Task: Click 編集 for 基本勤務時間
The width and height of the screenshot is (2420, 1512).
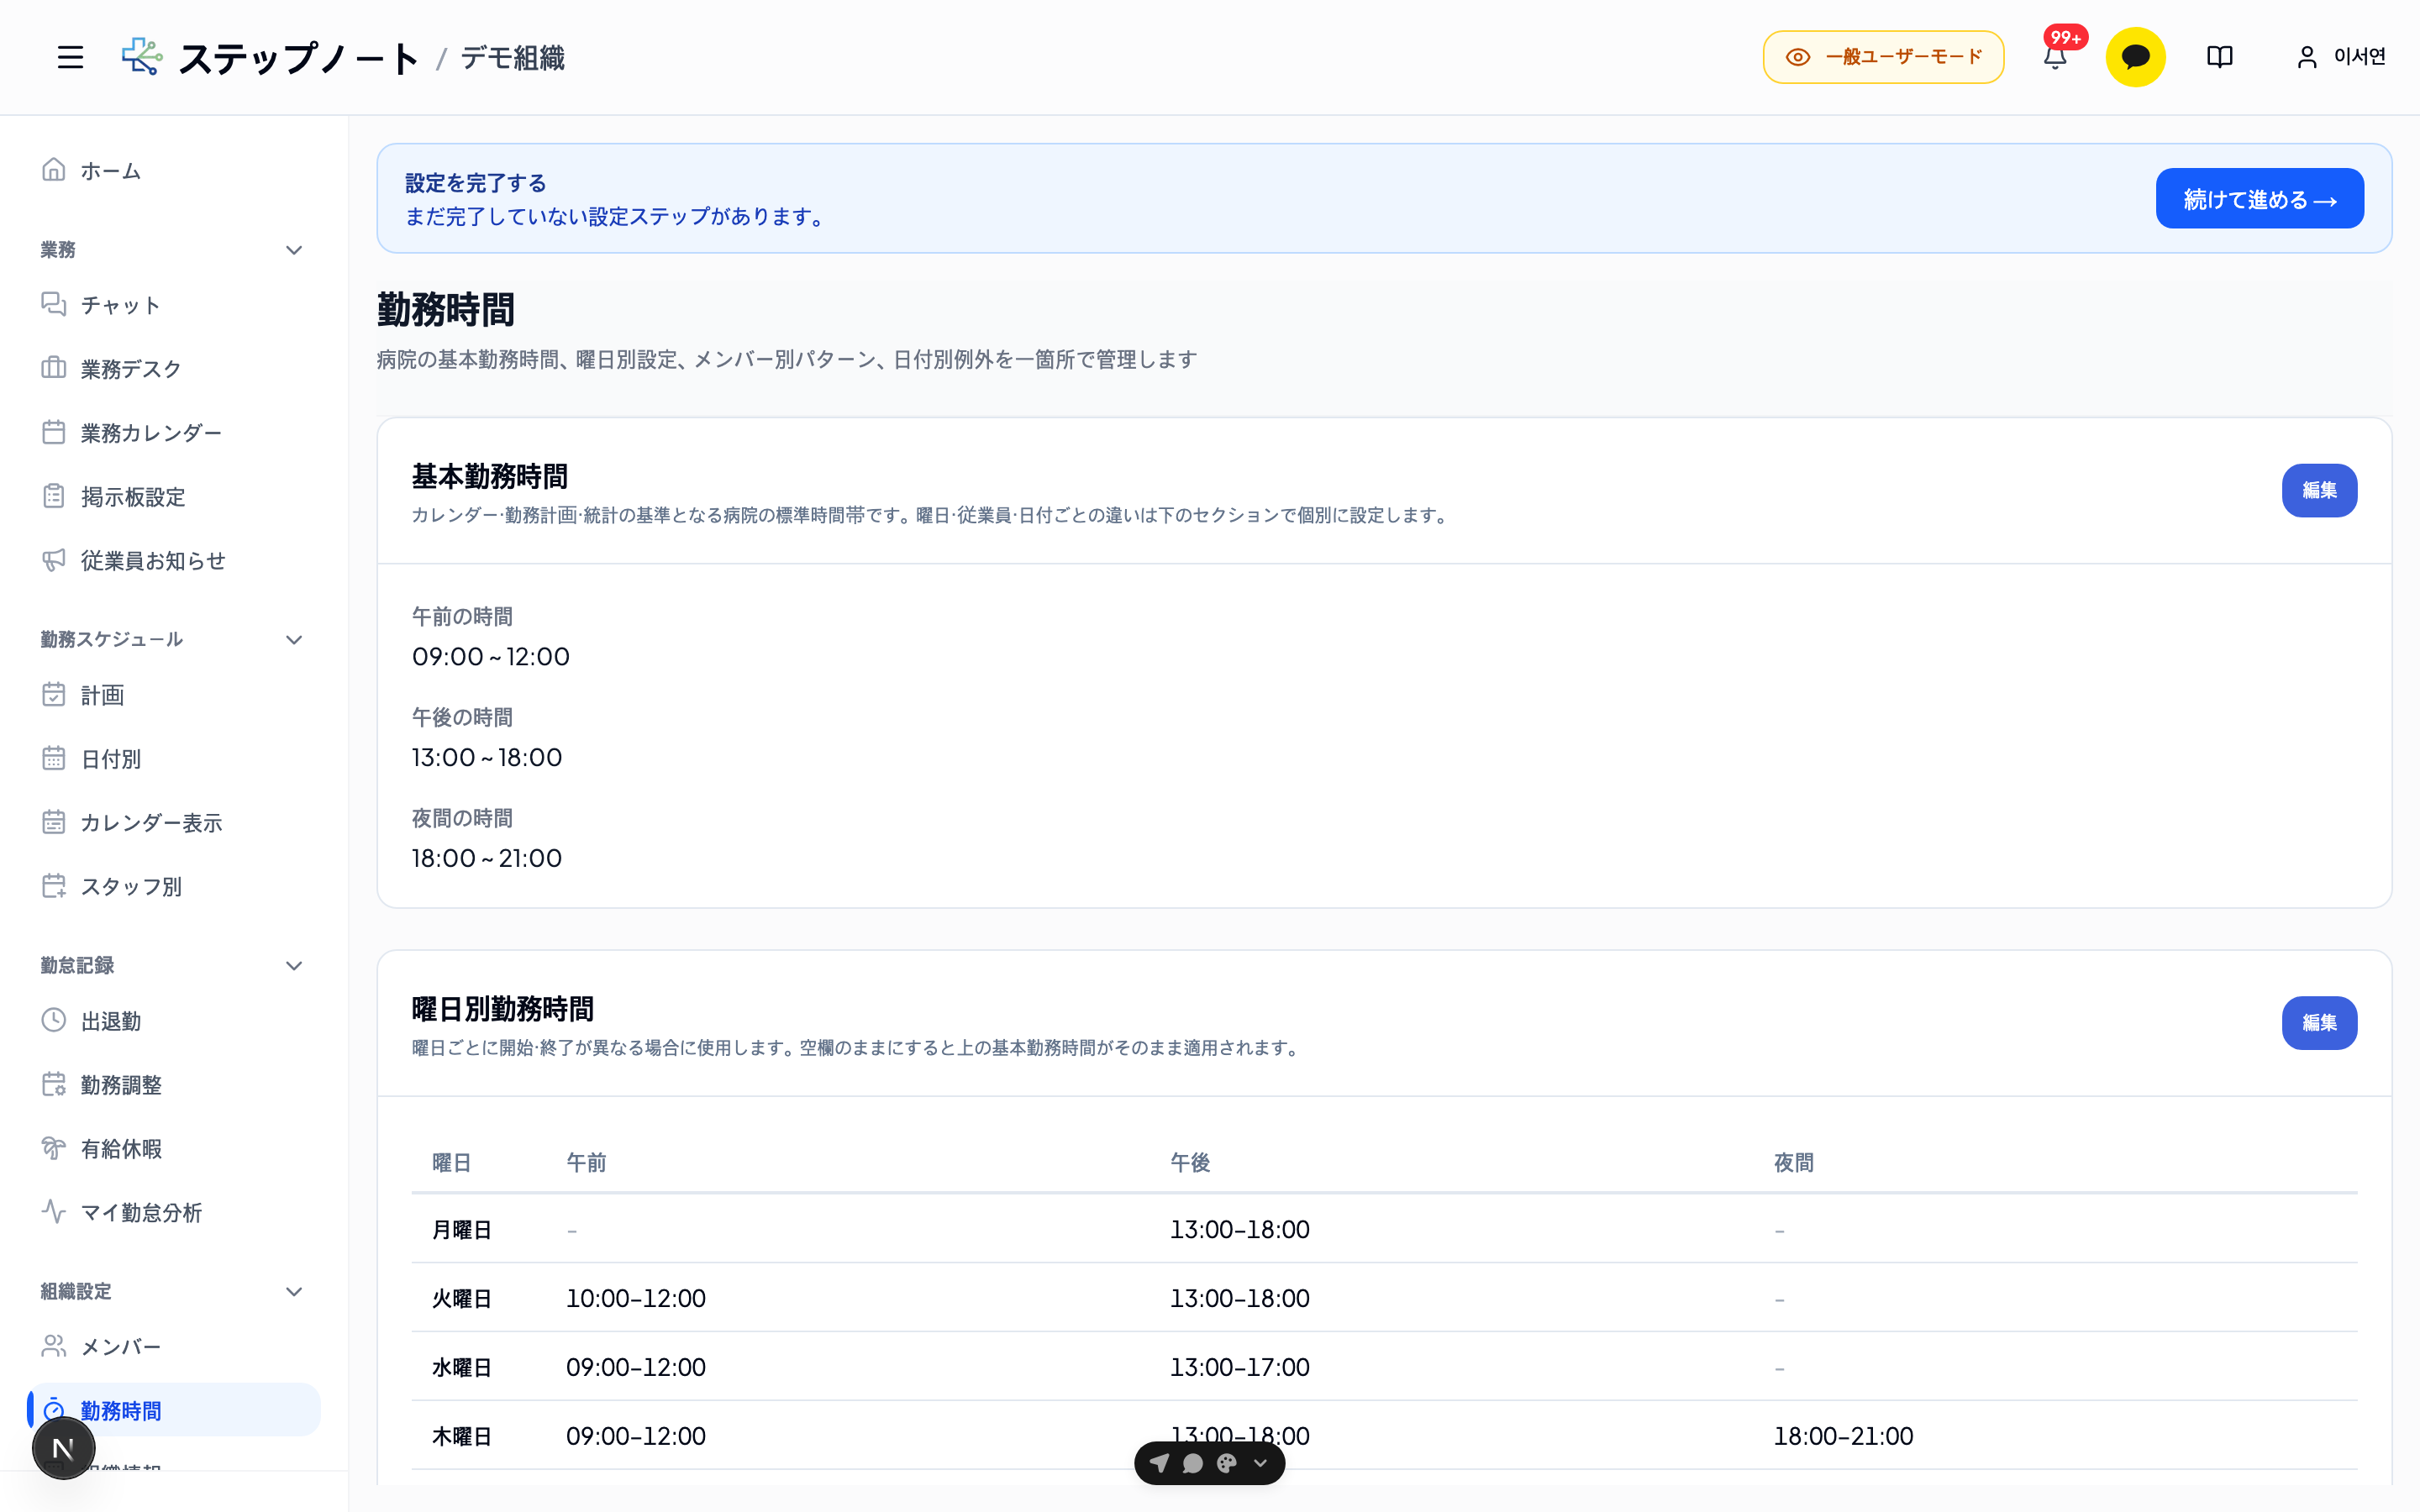Action: tap(2319, 490)
